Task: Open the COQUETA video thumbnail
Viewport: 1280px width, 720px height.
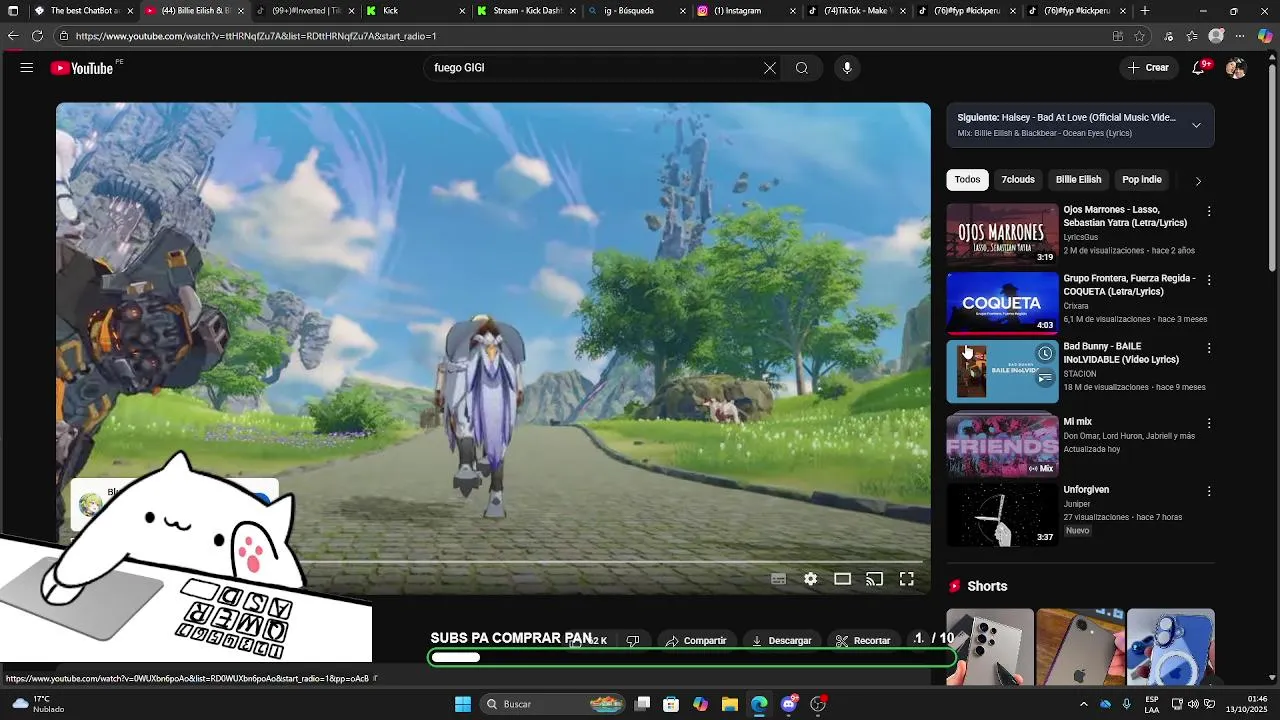Action: [1002, 303]
